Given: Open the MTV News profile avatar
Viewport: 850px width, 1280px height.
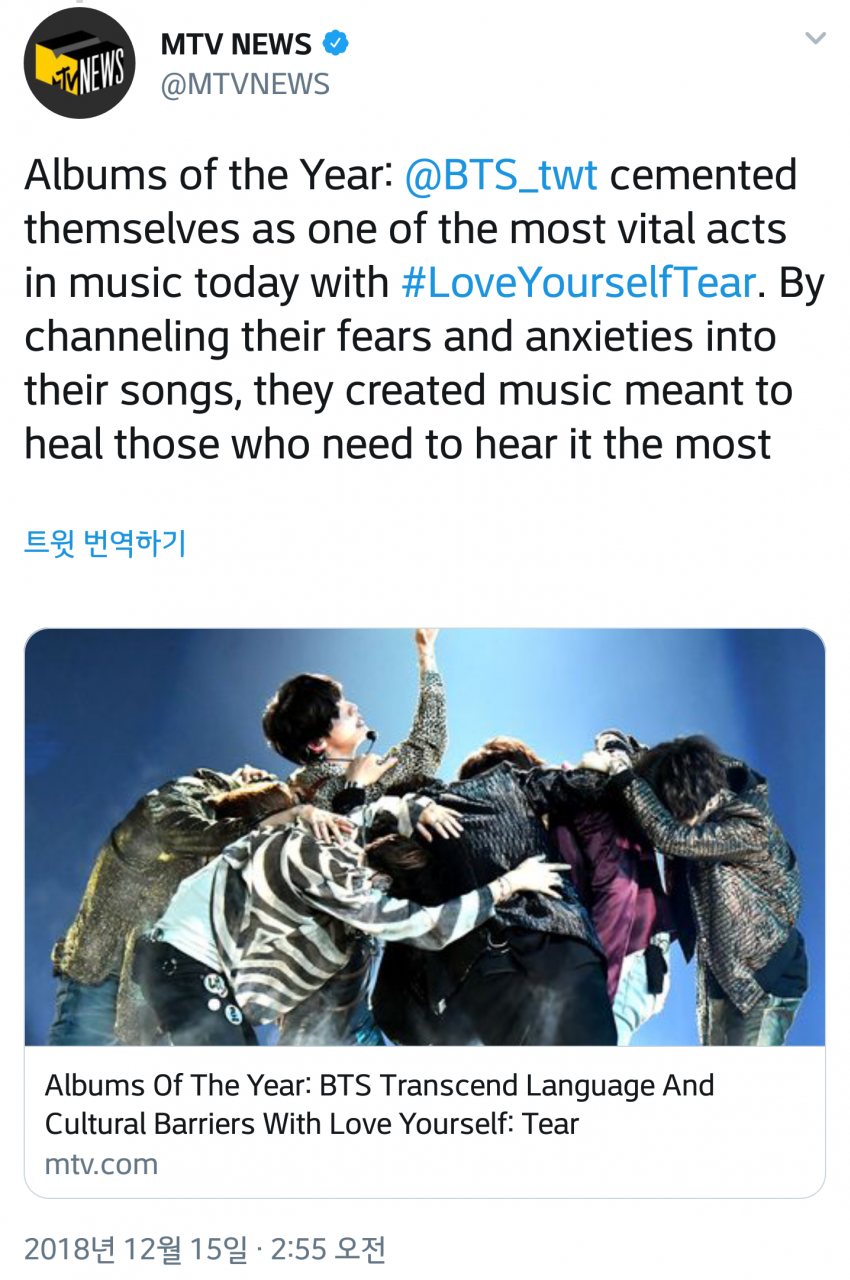Looking at the screenshot, I should (x=80, y=63).
